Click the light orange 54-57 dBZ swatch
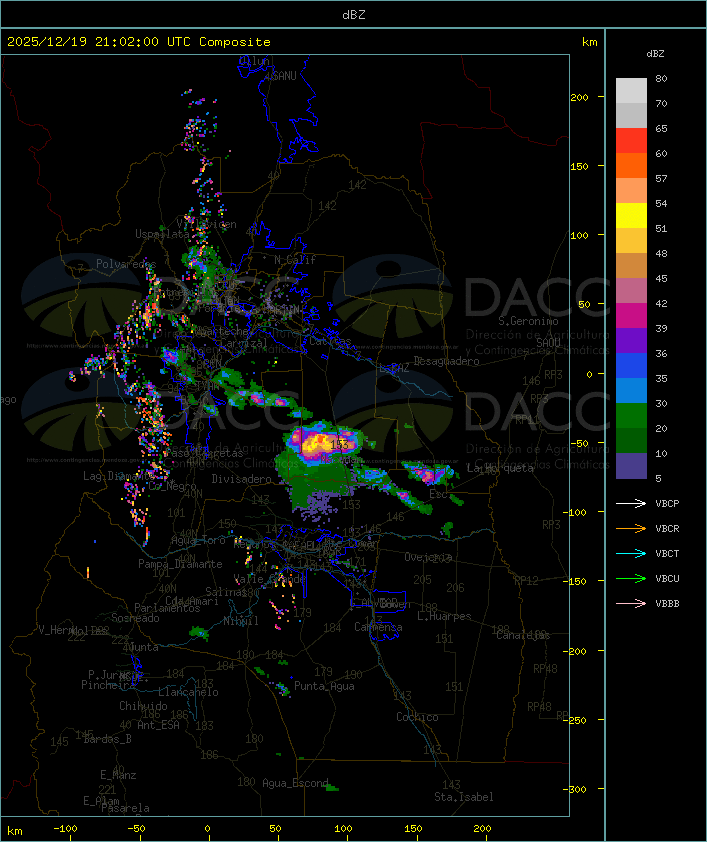Image resolution: width=707 pixels, height=842 pixels. pos(631,191)
